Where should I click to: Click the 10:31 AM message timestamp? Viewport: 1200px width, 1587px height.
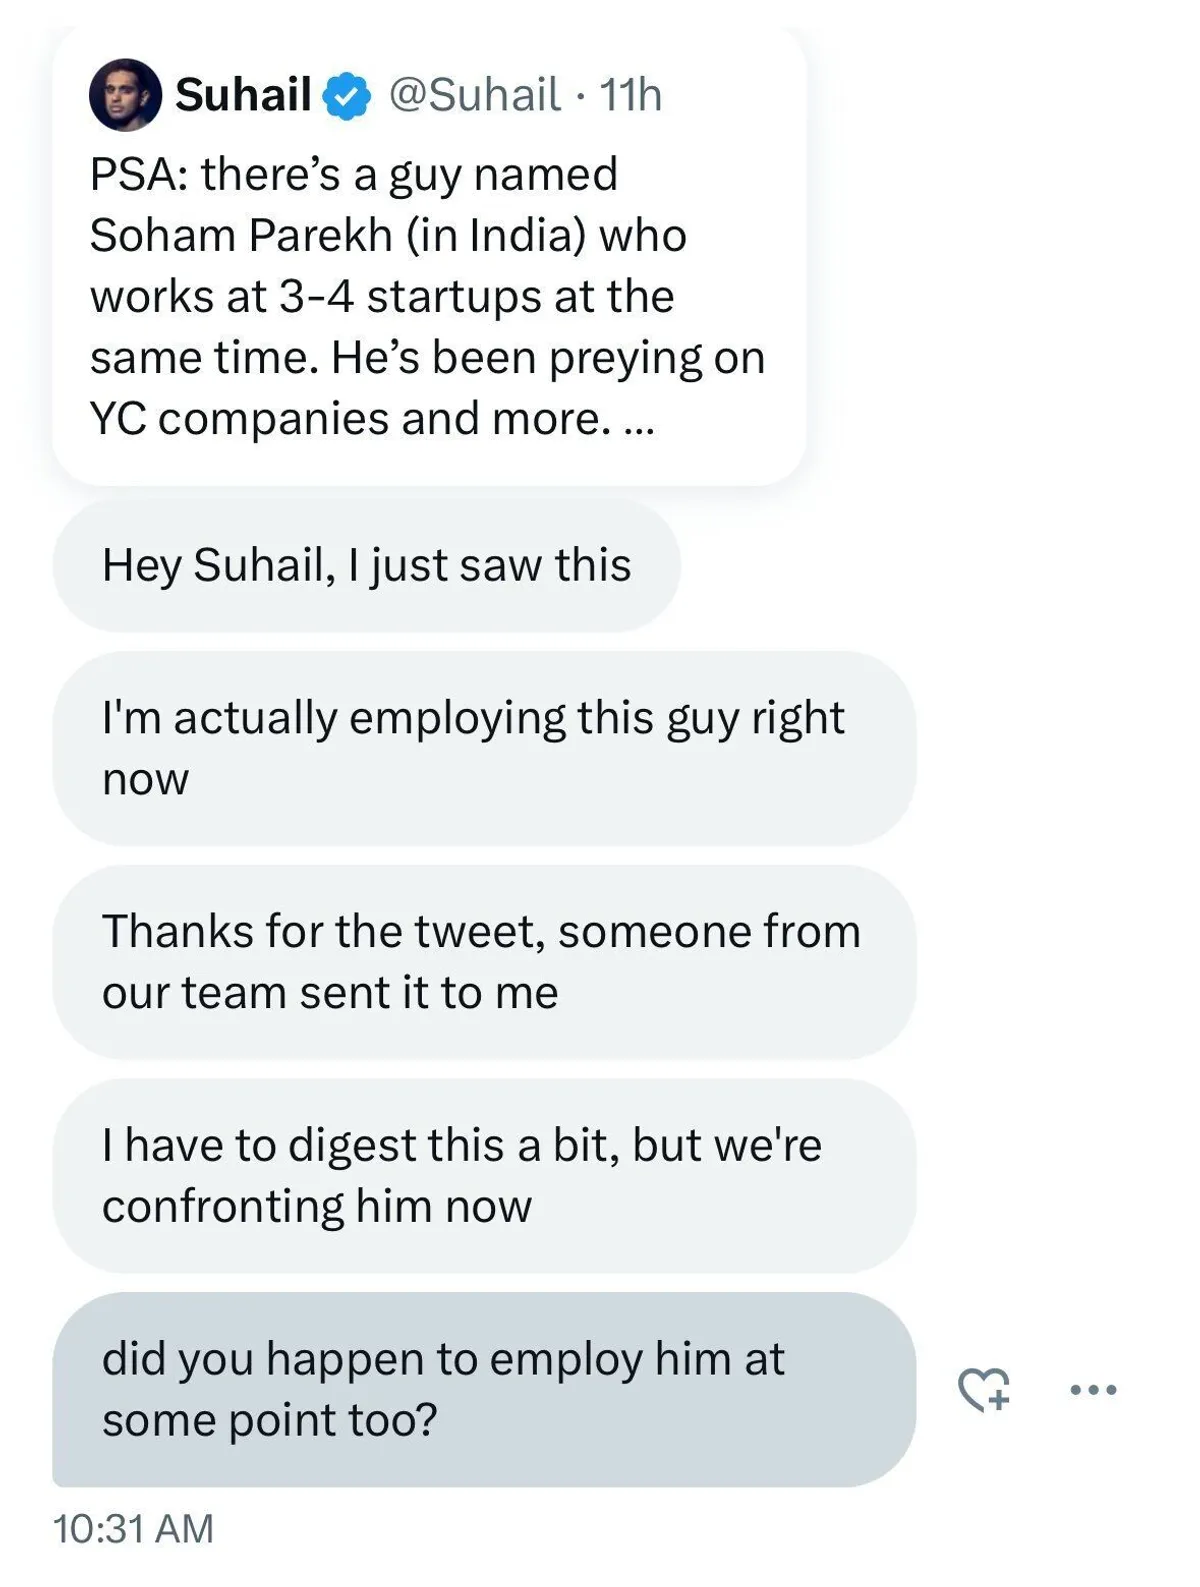pos(133,1529)
